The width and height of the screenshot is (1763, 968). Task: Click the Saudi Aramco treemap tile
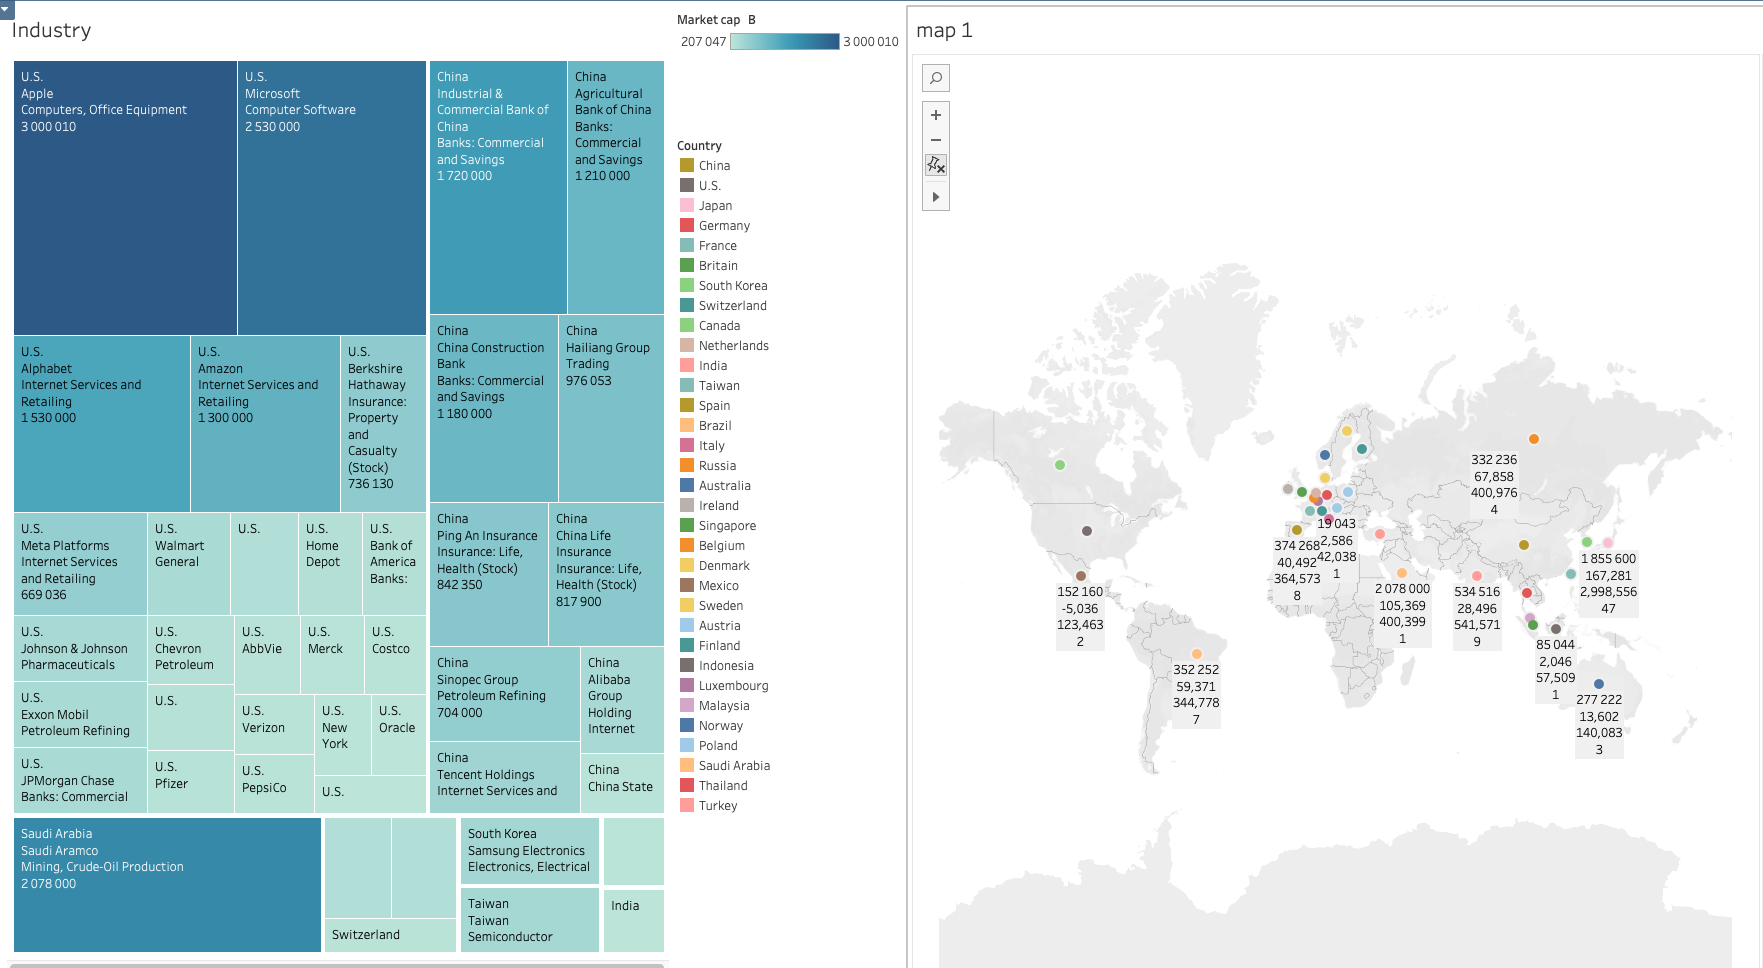coord(167,885)
